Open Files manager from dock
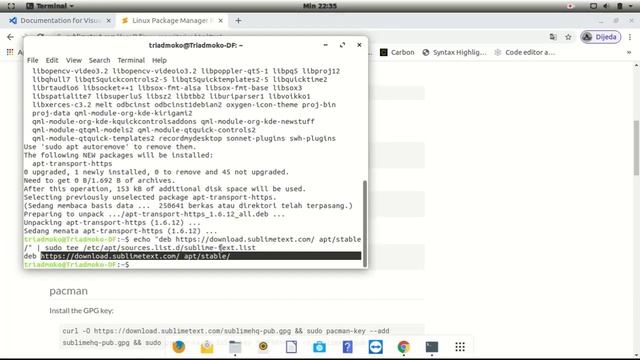Viewport: 640px width, 360px height. [x=235, y=347]
